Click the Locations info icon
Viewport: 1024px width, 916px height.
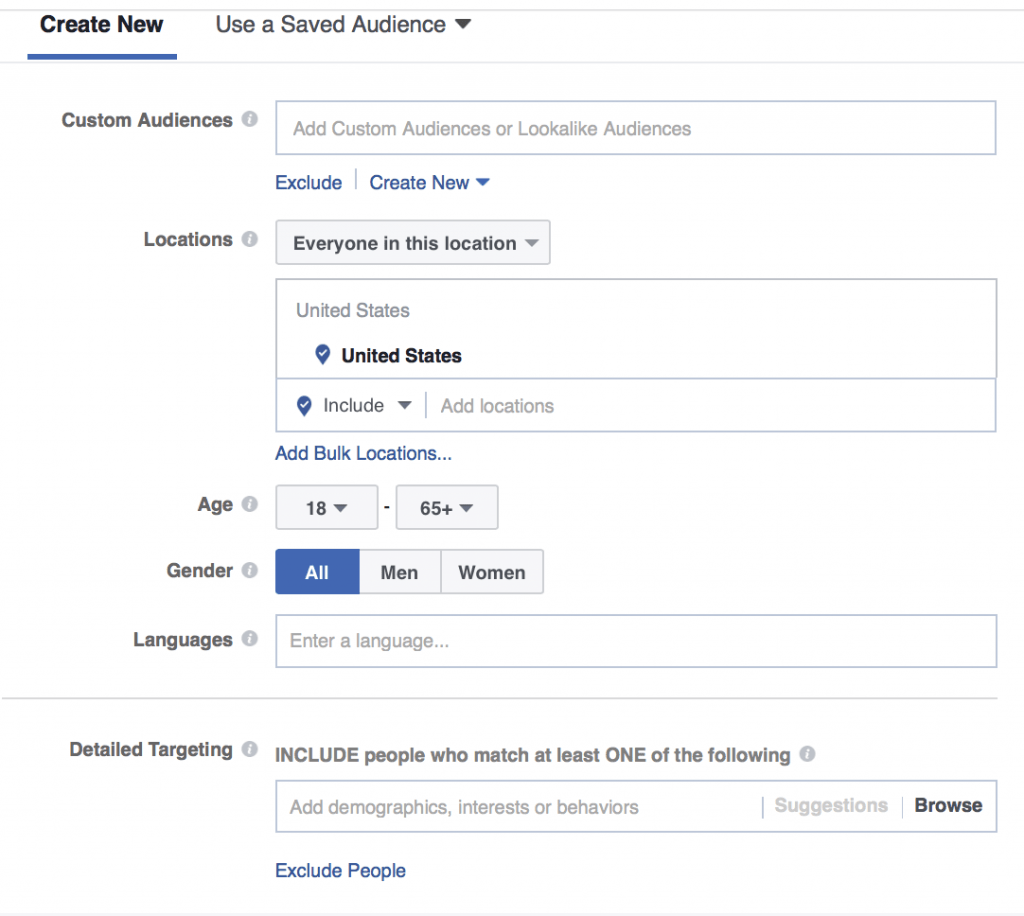[x=249, y=239]
